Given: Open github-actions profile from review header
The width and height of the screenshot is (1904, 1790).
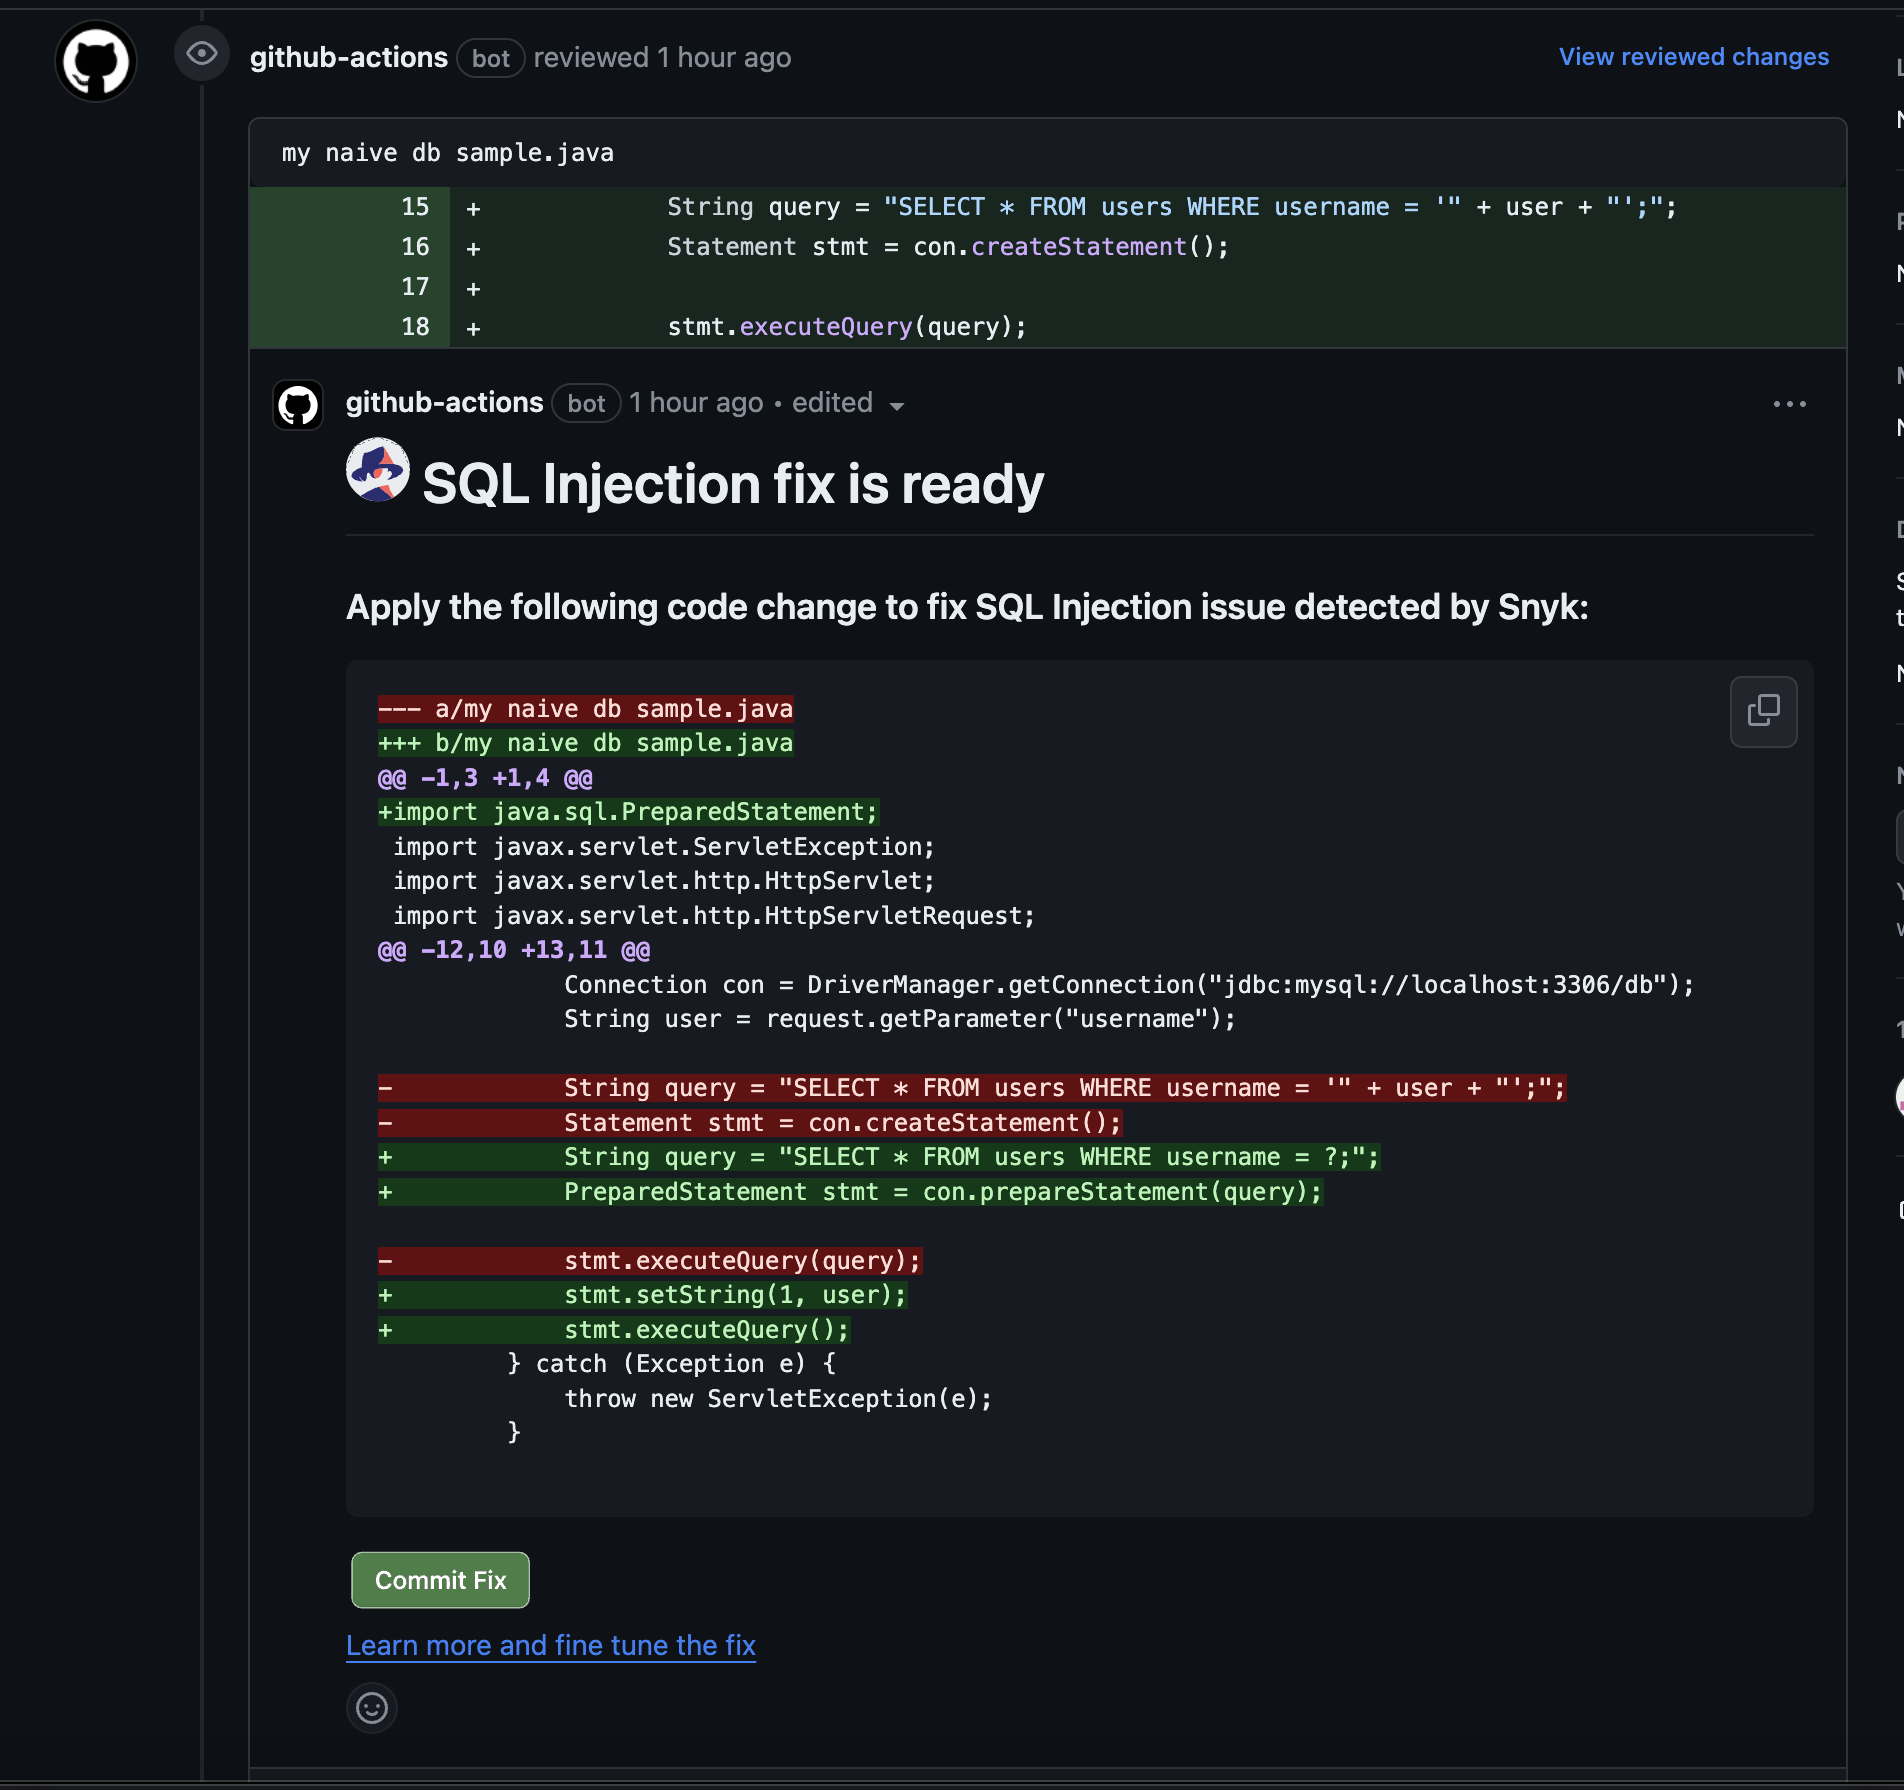Looking at the screenshot, I should 348,58.
